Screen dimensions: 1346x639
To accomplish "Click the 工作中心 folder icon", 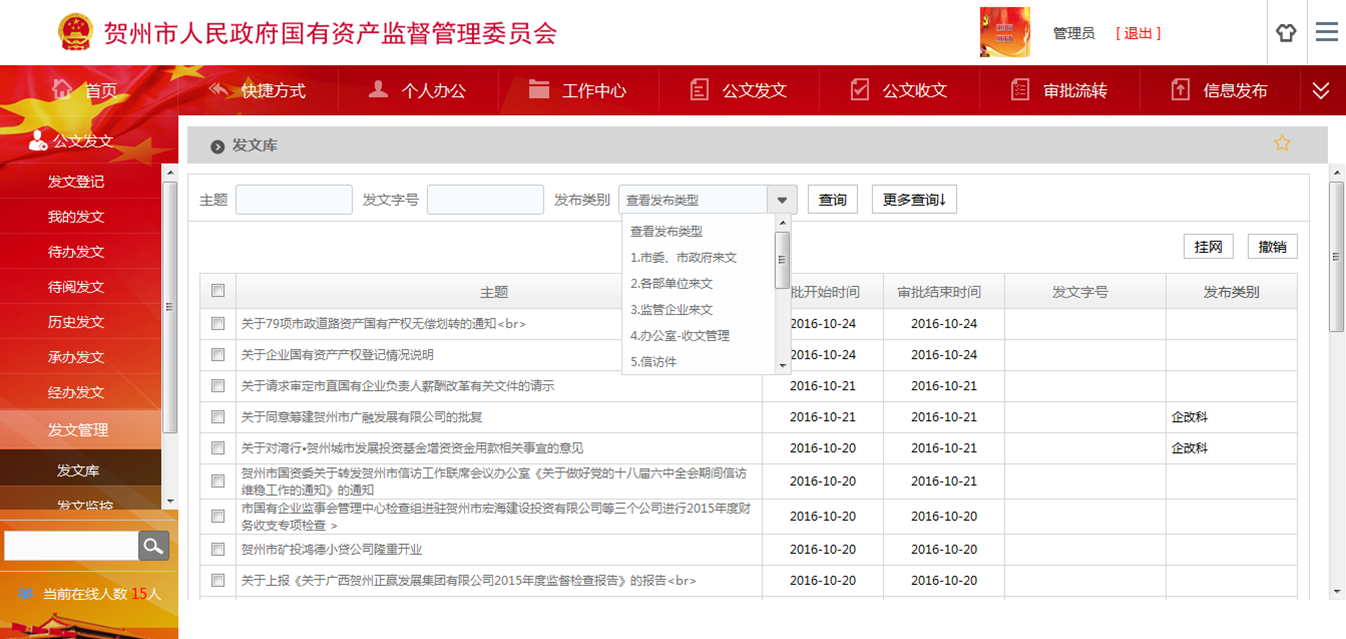I will tap(539, 89).
